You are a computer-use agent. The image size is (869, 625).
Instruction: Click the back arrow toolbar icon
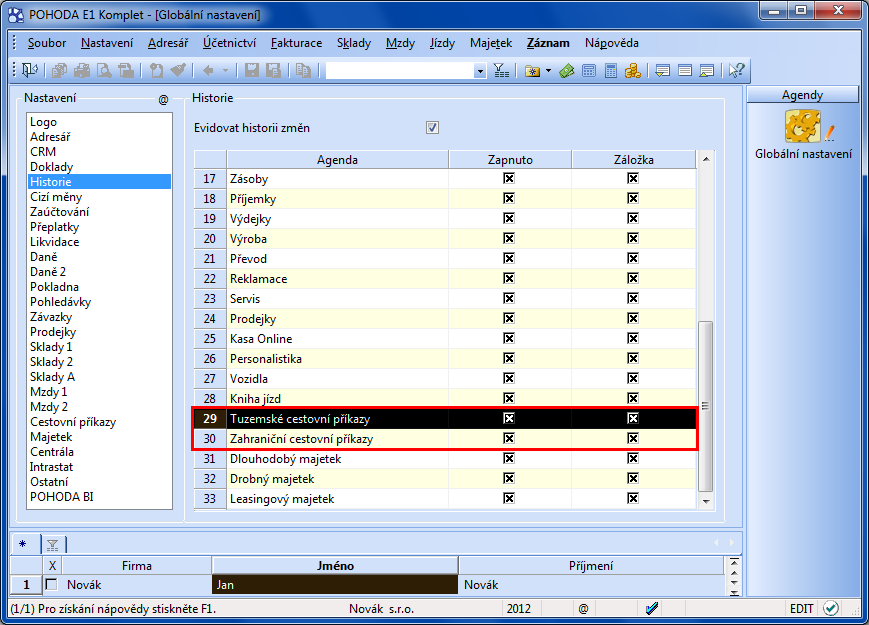click(x=208, y=70)
